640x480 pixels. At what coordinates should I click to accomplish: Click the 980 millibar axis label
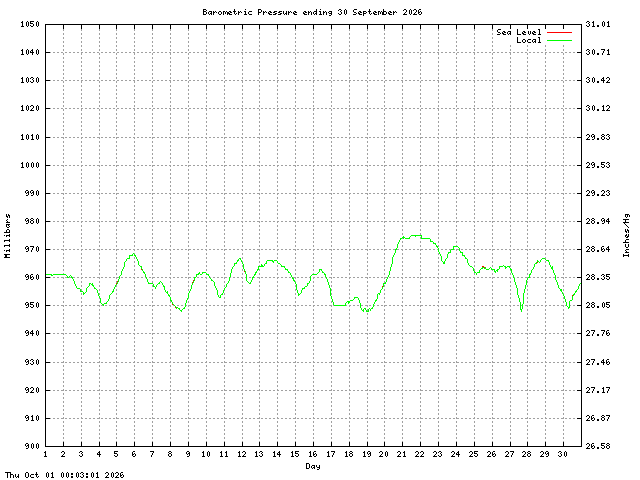32,221
